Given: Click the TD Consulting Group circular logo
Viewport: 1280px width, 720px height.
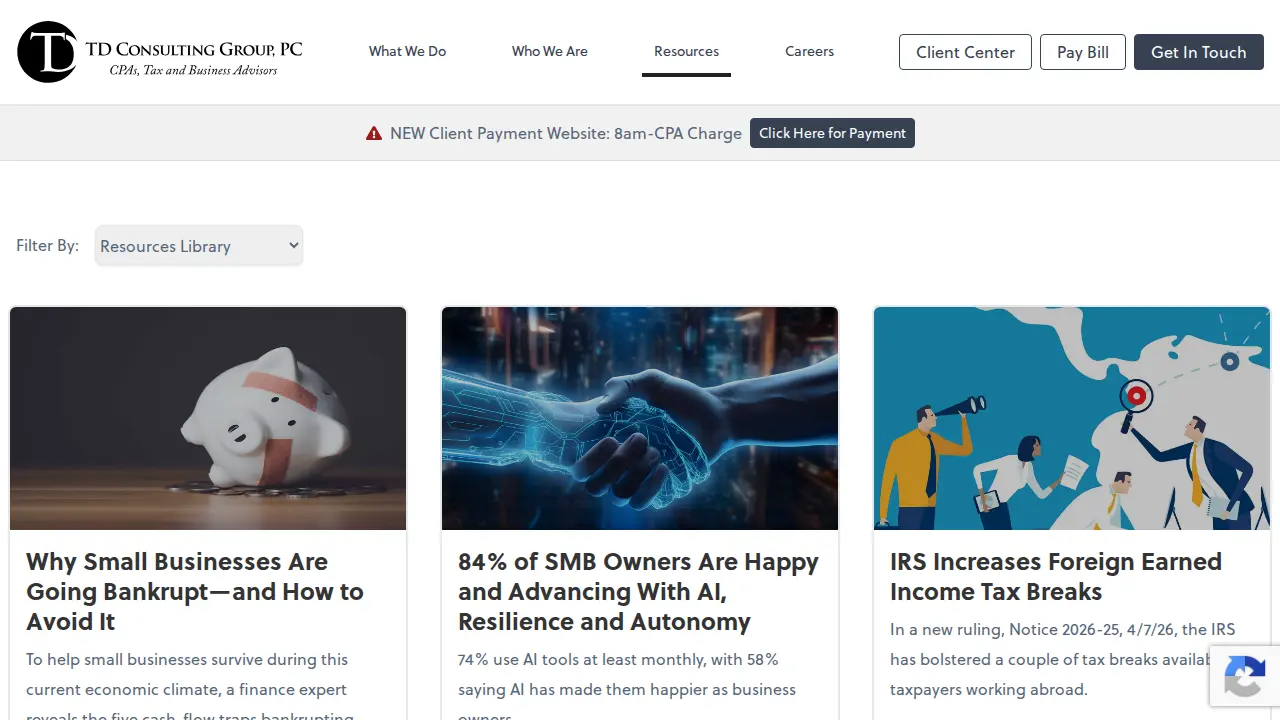Looking at the screenshot, I should [x=47, y=52].
